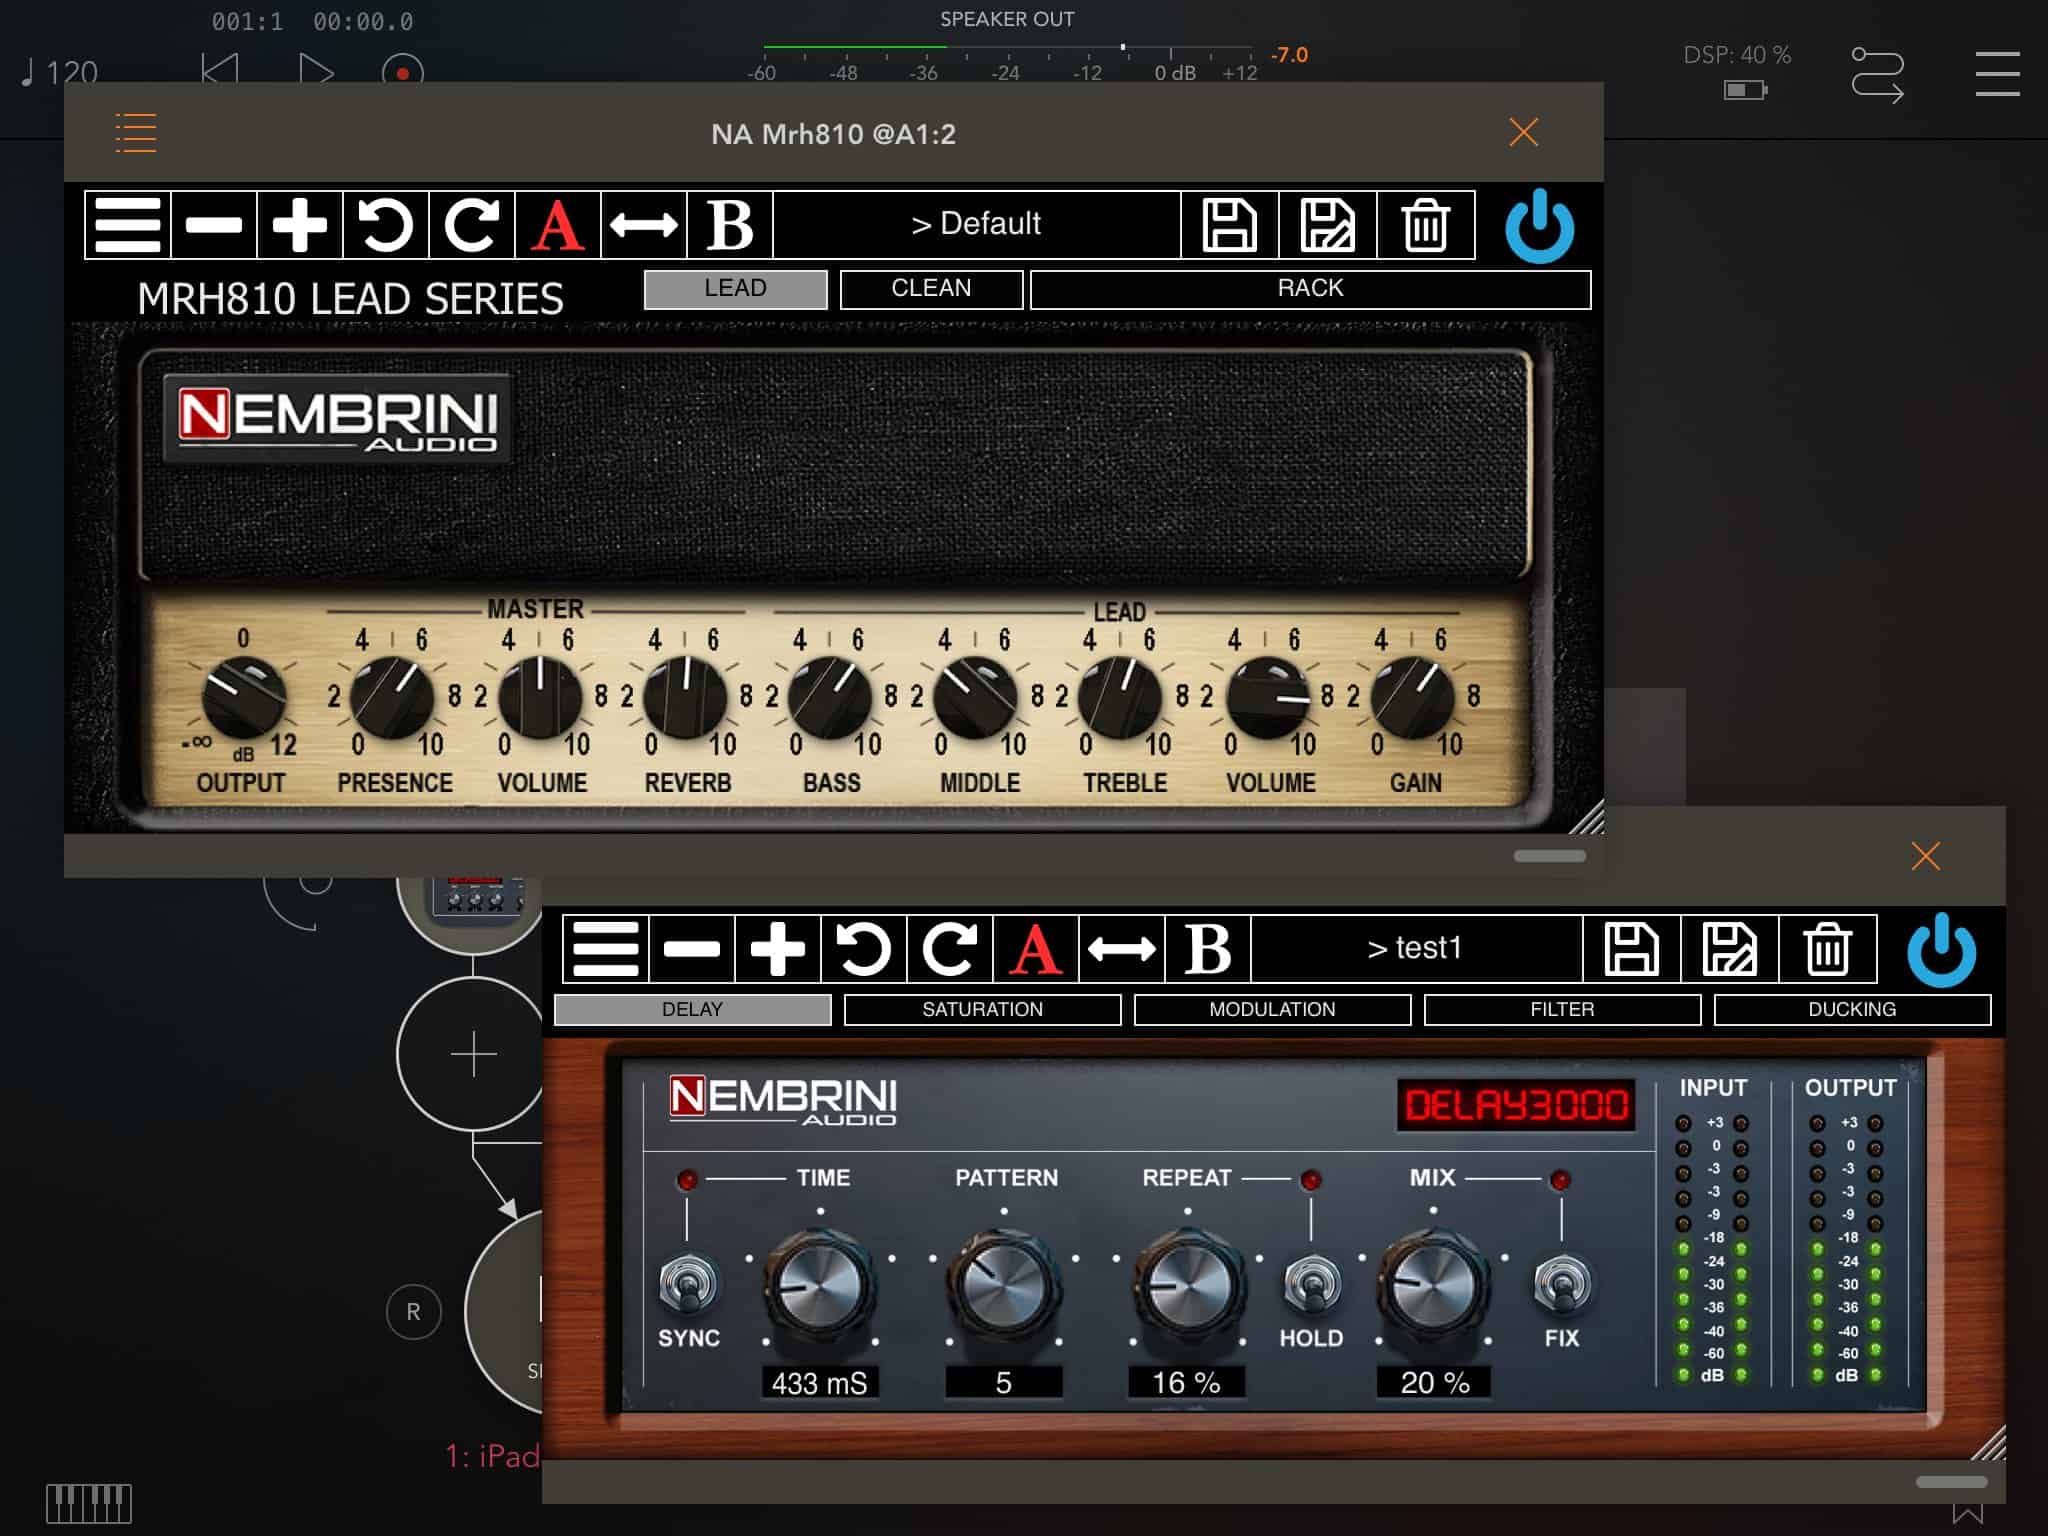The width and height of the screenshot is (2048, 1536).
Task: Delete the MRH810 preset with trash icon
Action: click(x=1426, y=225)
